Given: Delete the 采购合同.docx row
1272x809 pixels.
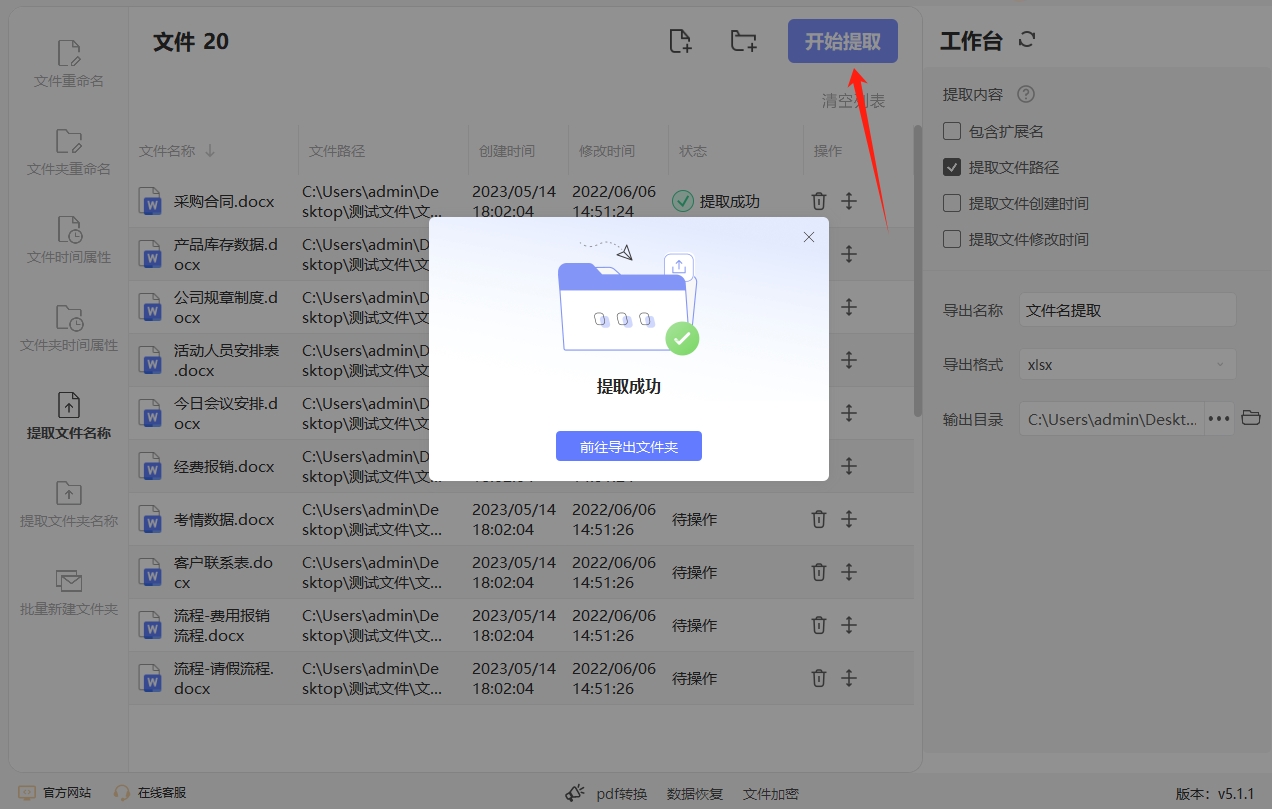Looking at the screenshot, I should pos(819,201).
